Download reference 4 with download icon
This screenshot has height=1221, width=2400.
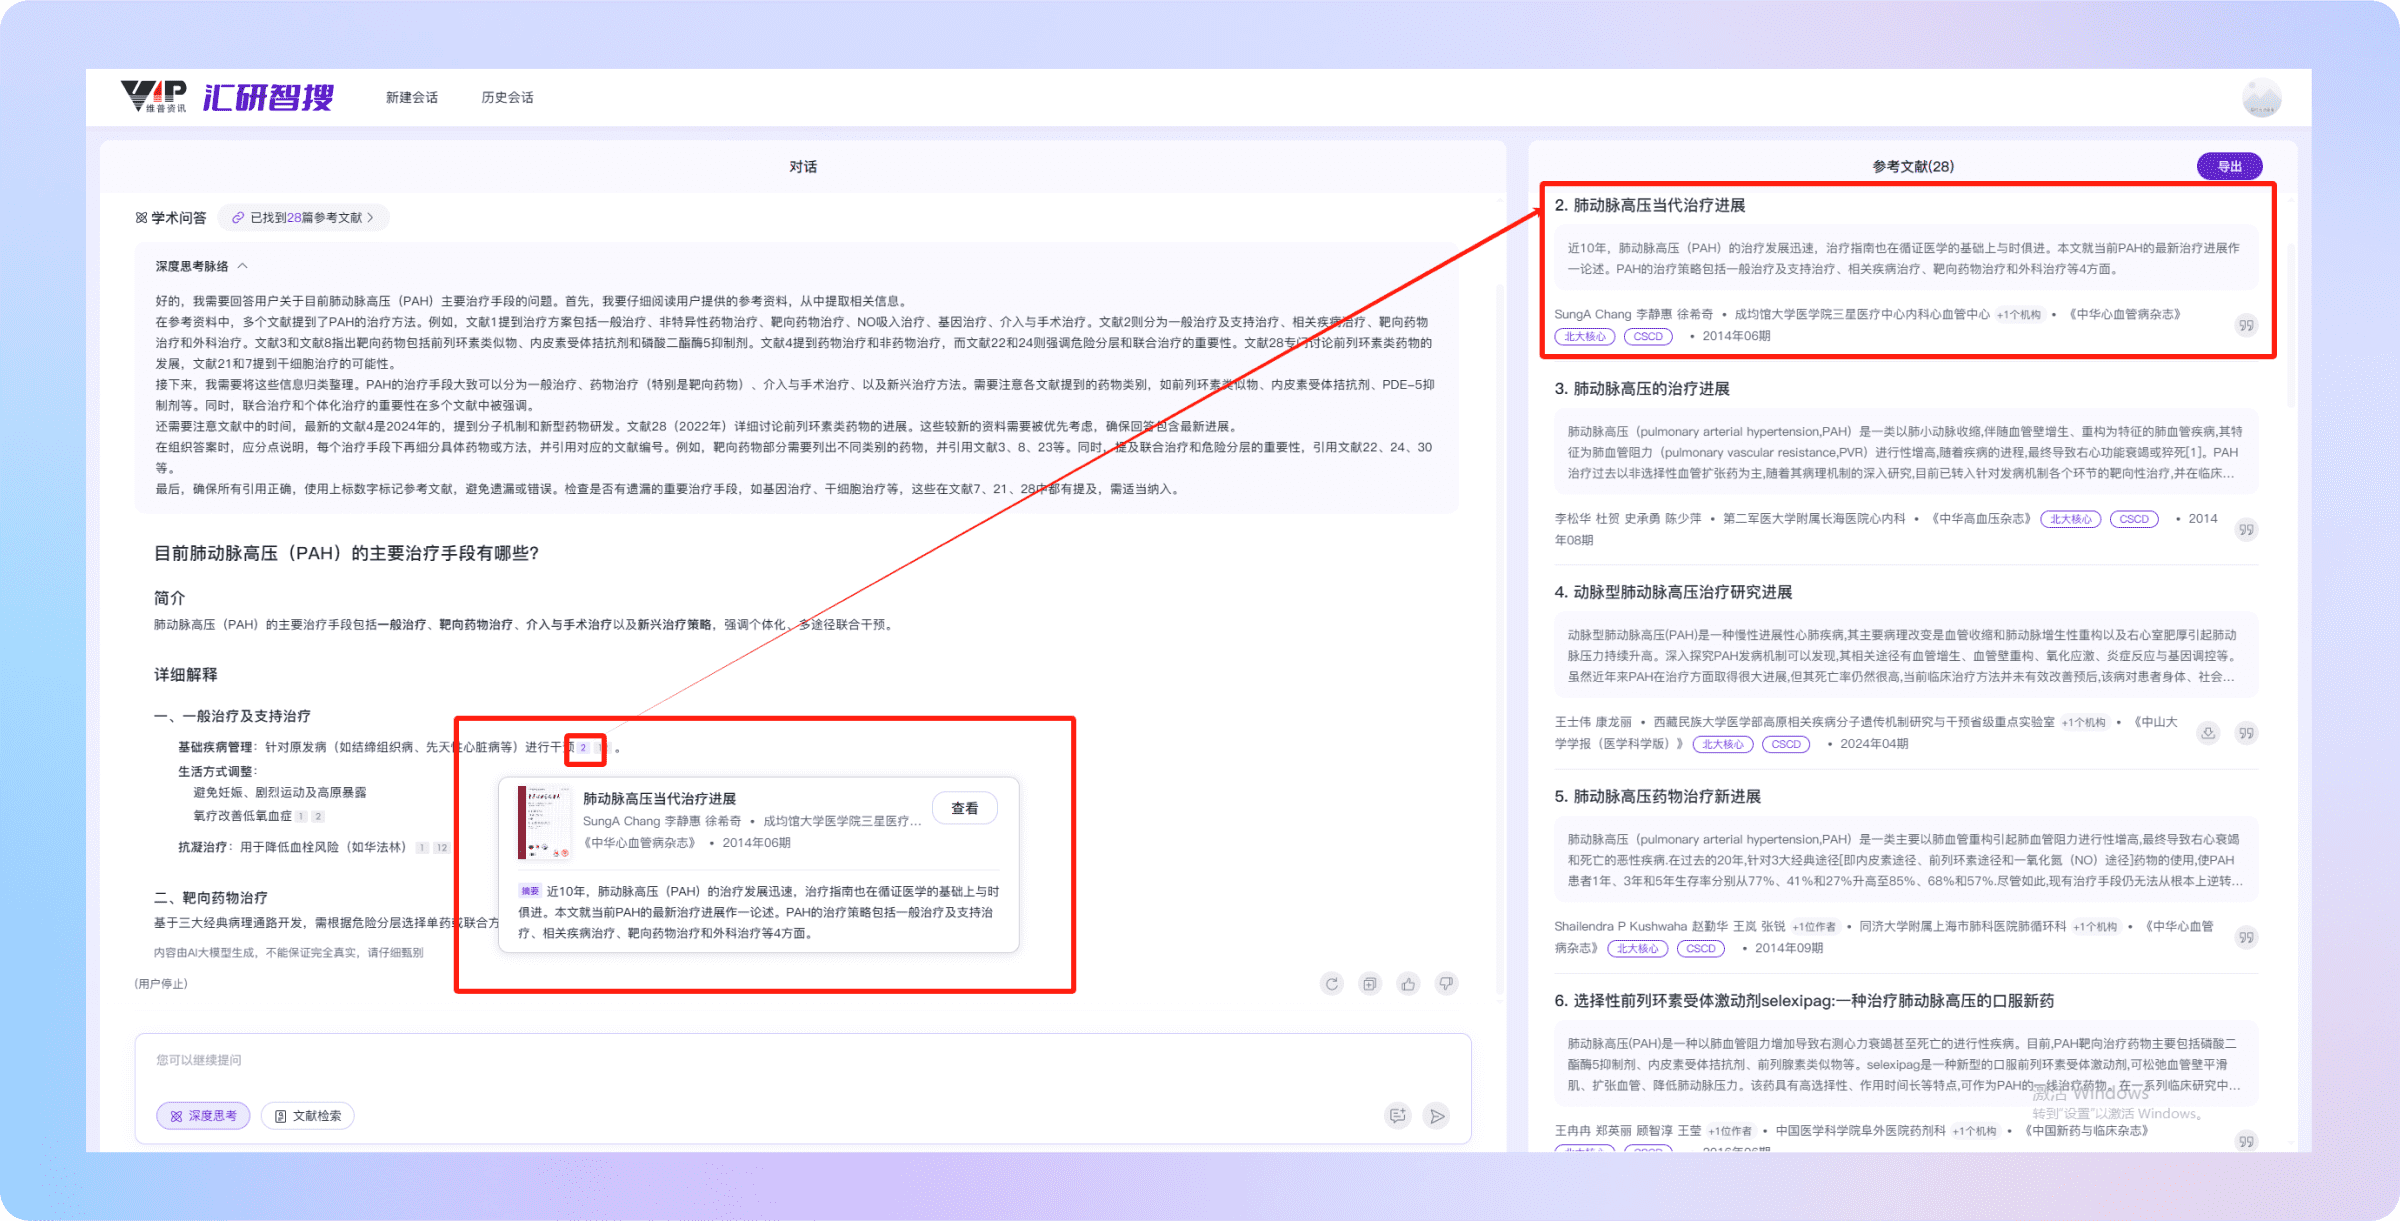(2208, 733)
